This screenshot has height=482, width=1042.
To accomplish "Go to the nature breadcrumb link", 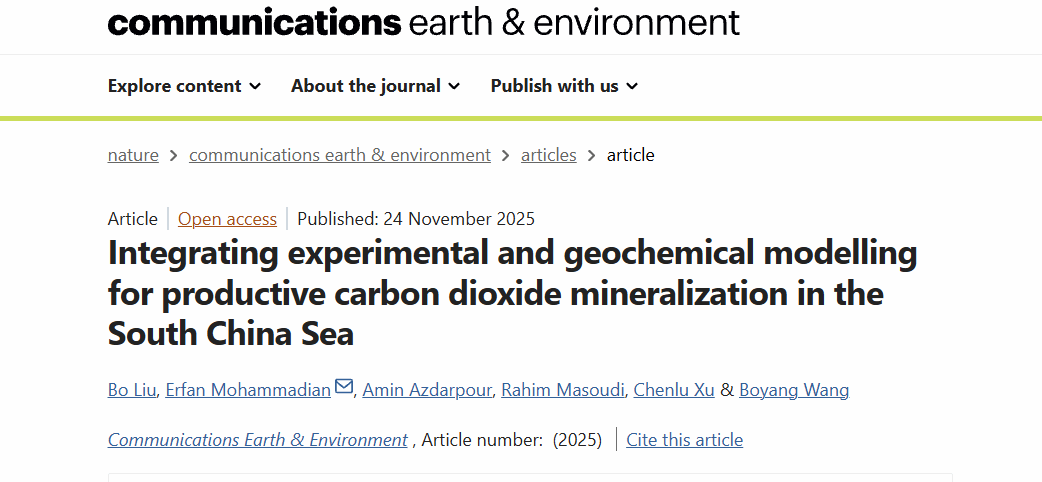I will pyautogui.click(x=133, y=155).
